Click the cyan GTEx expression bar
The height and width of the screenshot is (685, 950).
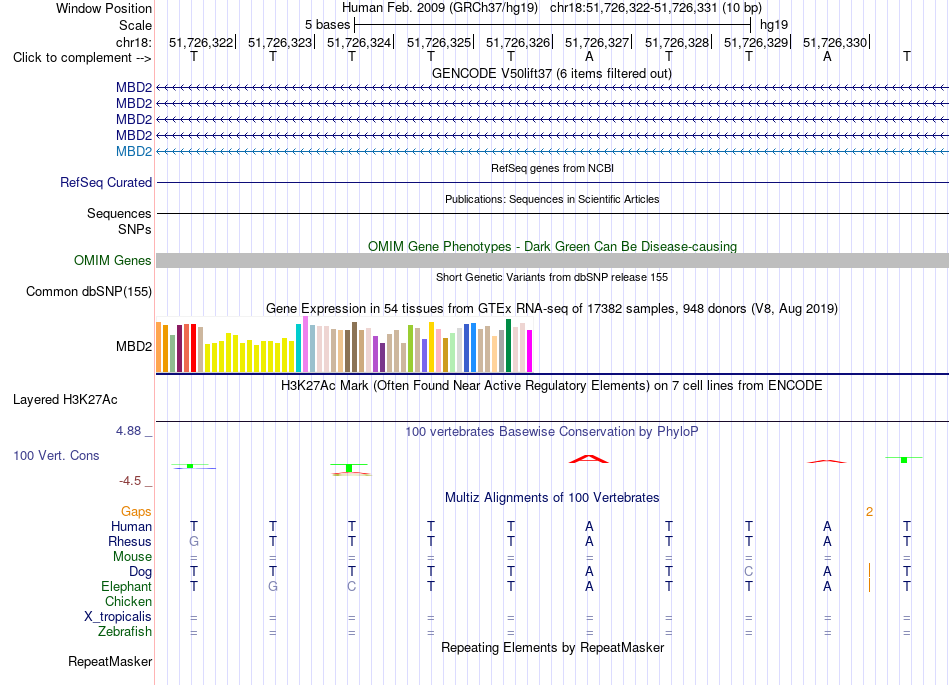click(298, 348)
